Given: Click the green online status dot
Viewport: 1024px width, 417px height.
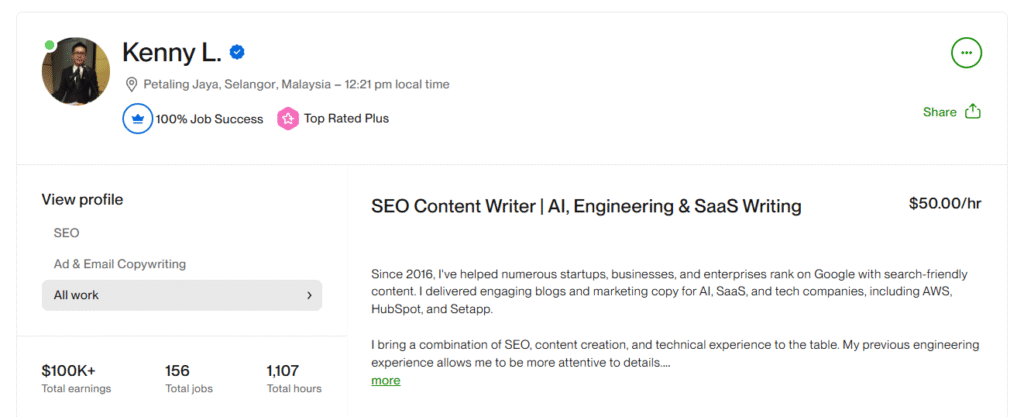Looking at the screenshot, I should tap(50, 45).
